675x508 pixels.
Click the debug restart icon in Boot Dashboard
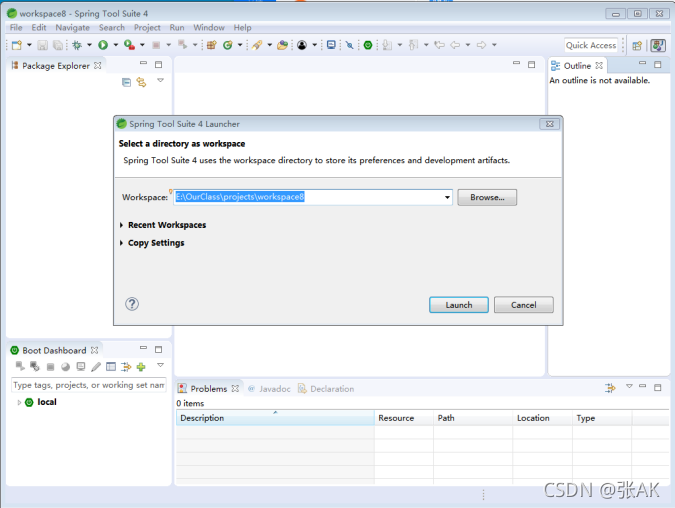[35, 366]
